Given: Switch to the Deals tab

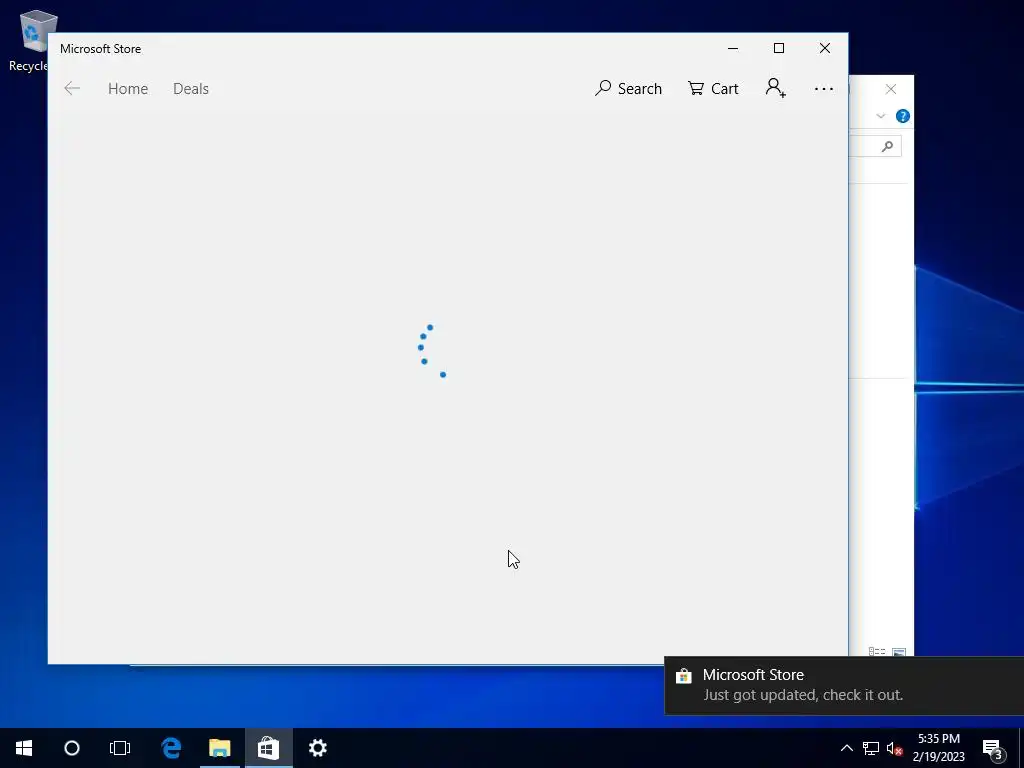Looking at the screenshot, I should (191, 89).
